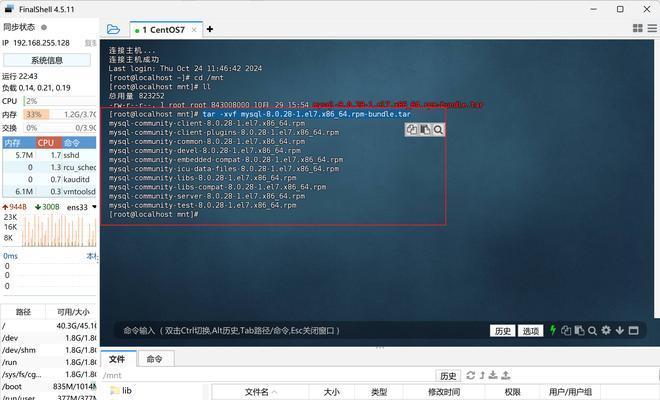The height and width of the screenshot is (400, 660).
Task: Click the 同步状态 indicator dot
Action: [x=44, y=27]
